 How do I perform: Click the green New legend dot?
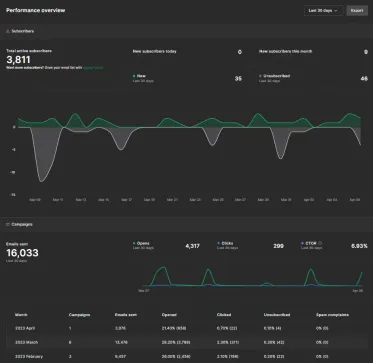point(134,76)
